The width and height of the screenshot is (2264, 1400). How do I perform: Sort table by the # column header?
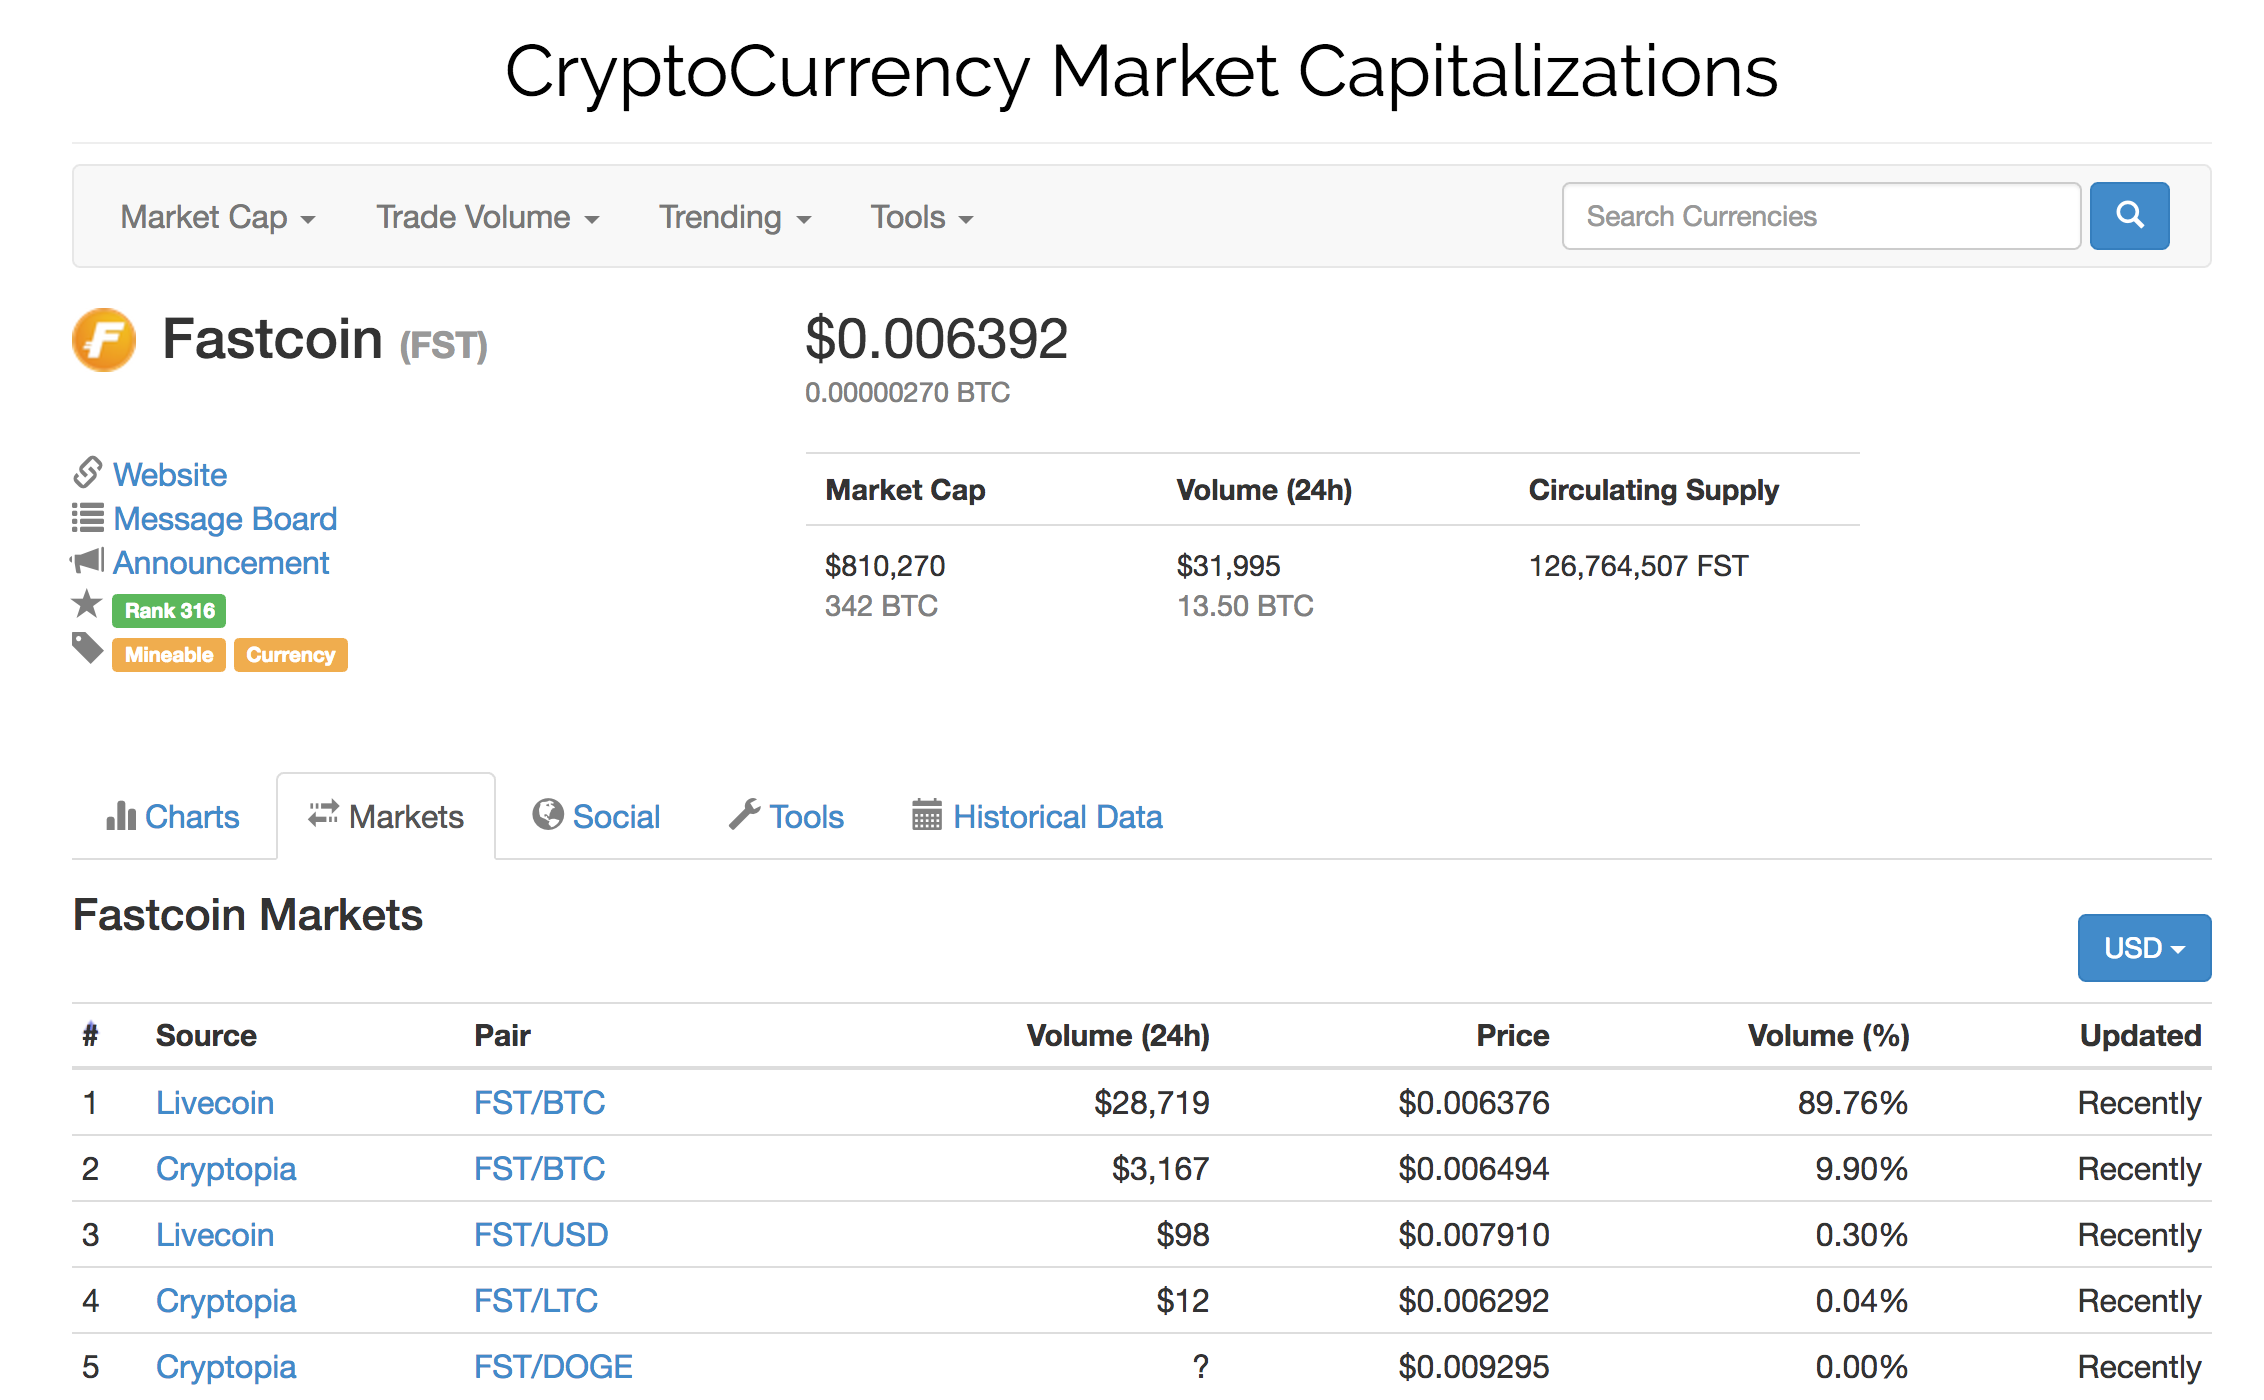(x=90, y=1035)
